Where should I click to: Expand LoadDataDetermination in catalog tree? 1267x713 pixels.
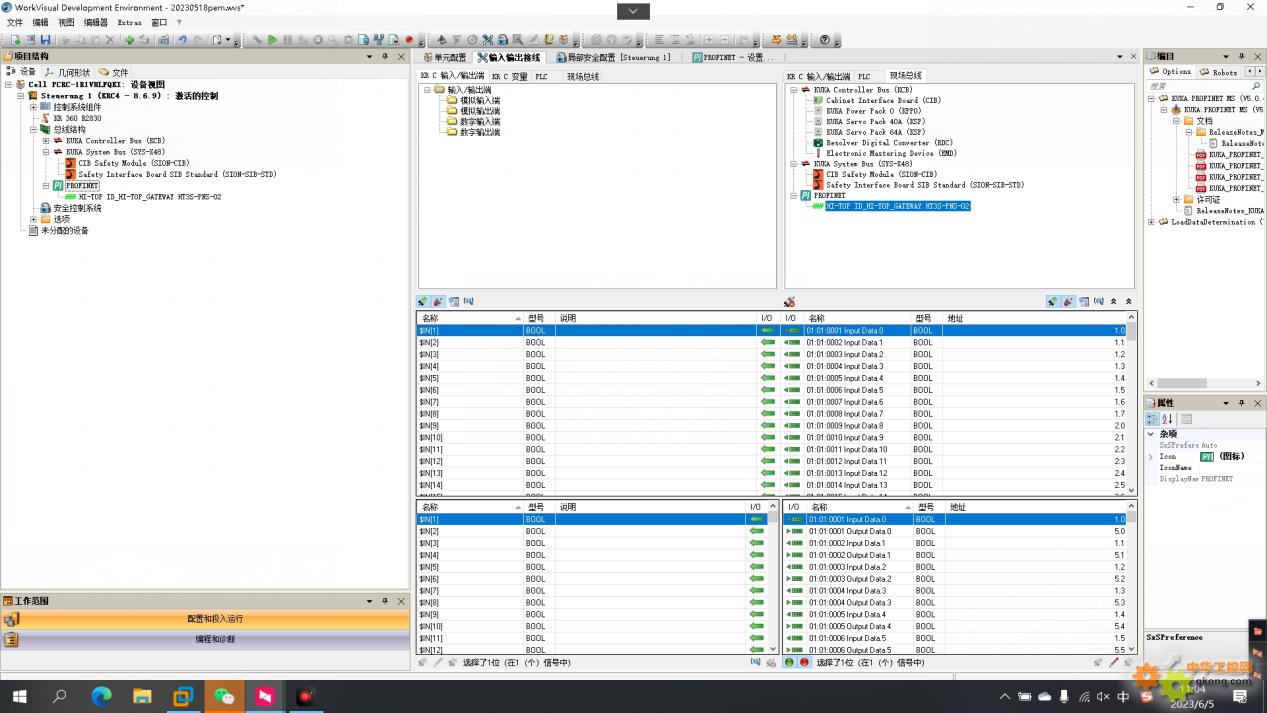tap(1151, 222)
